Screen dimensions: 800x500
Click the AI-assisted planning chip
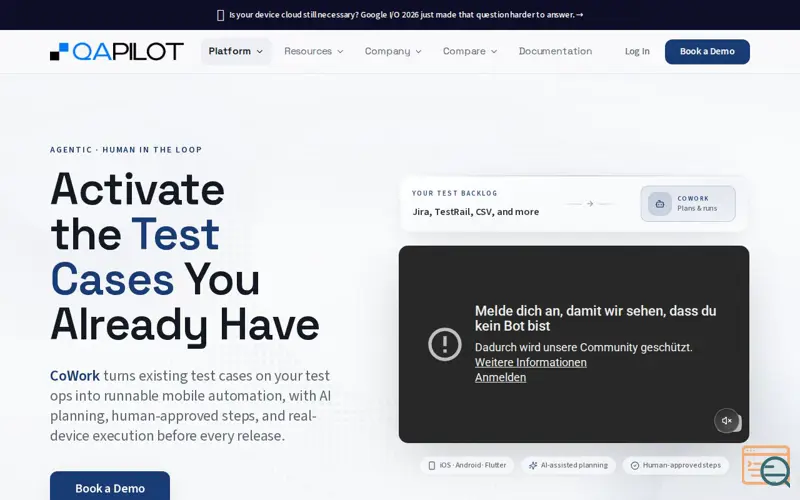click(x=568, y=465)
